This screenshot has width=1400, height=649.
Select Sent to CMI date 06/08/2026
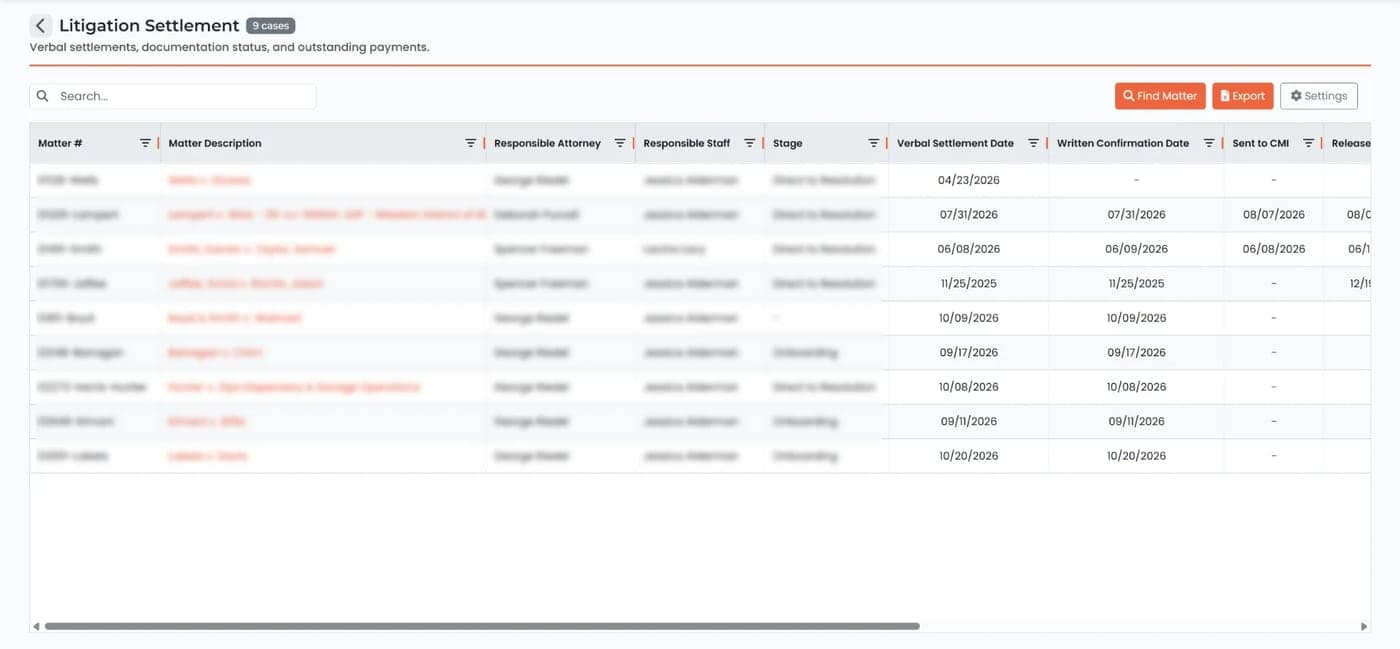1273,249
